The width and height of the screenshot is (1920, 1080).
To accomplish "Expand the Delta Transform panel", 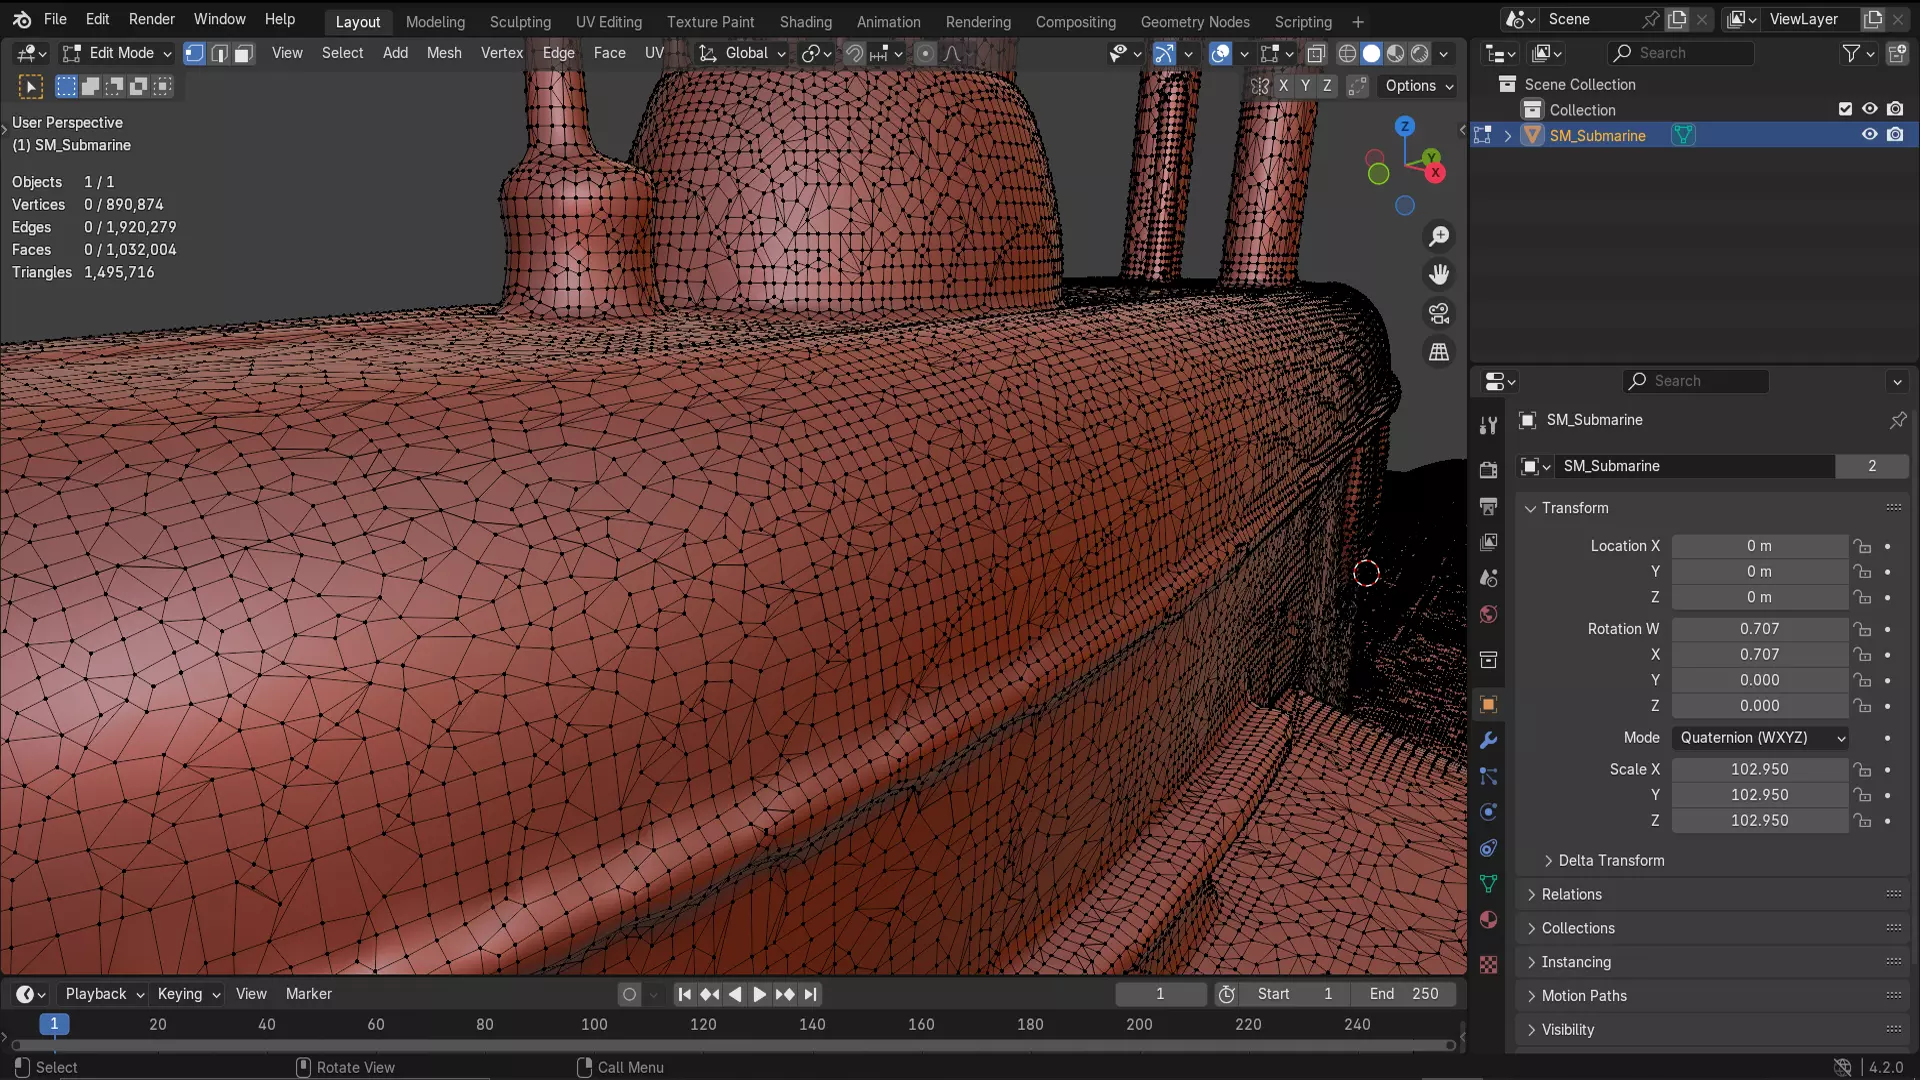I will point(1610,860).
